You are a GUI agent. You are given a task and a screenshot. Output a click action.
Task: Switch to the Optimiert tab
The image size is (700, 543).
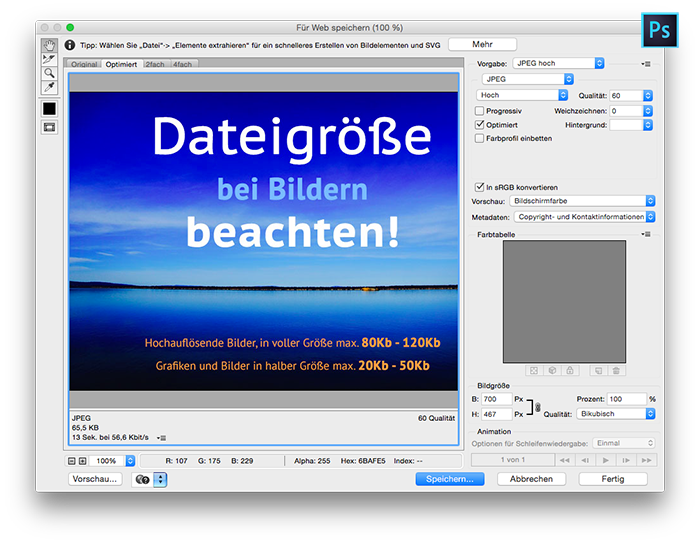click(x=121, y=64)
